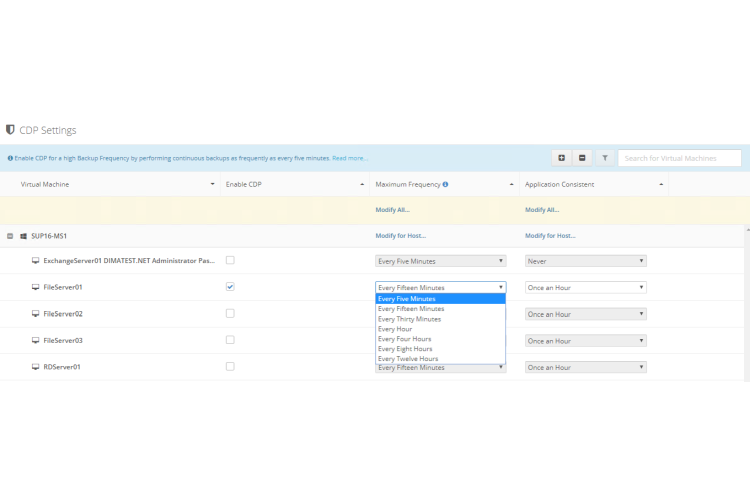Click the Windows host icon beside SUP16-MS1

(23, 236)
